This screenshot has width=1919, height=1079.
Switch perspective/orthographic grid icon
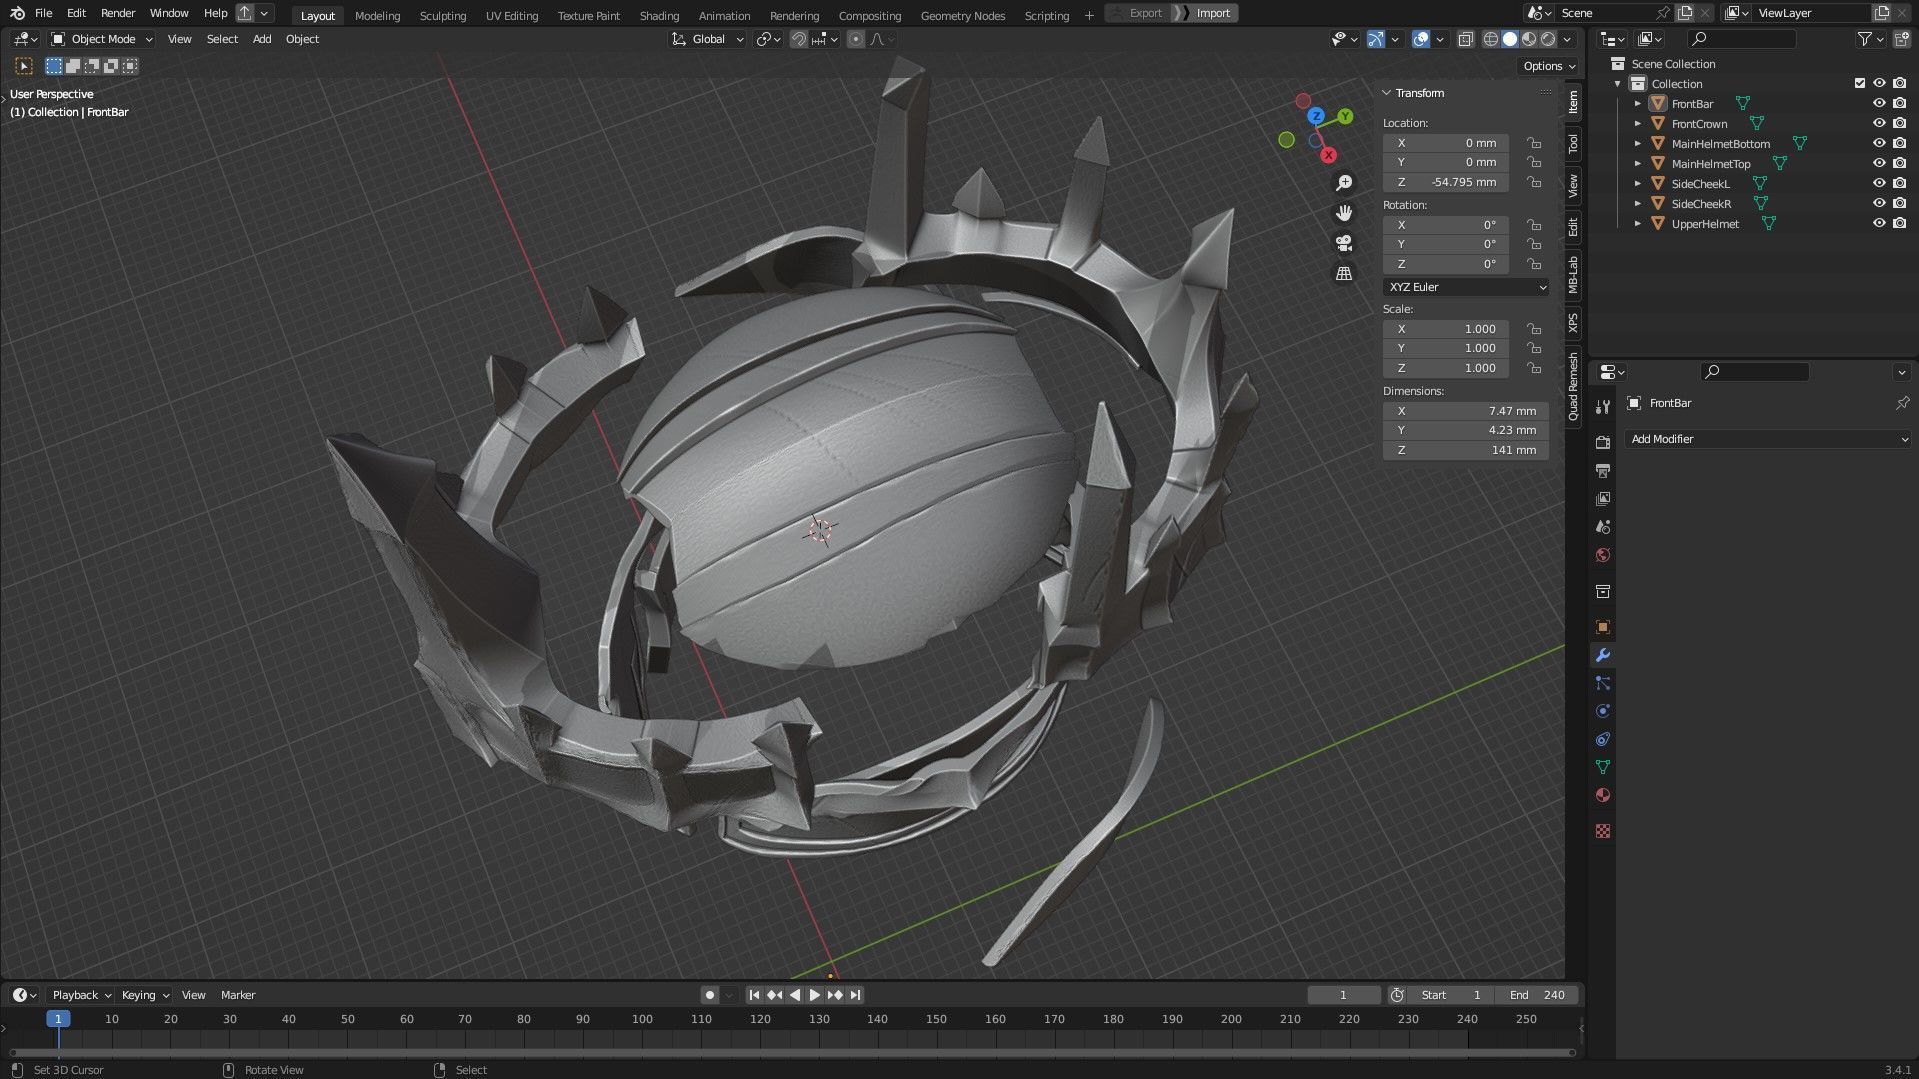click(x=1344, y=273)
